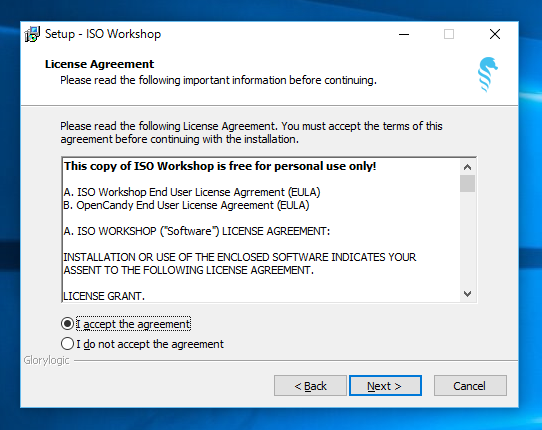Minimize the Setup window
Viewport: 542px width, 430px height.
[x=404, y=34]
